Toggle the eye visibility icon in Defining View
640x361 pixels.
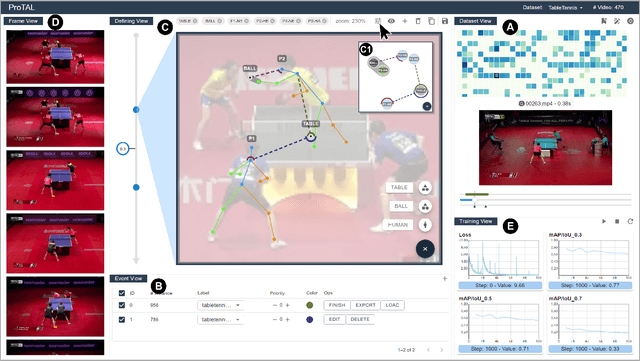point(391,21)
